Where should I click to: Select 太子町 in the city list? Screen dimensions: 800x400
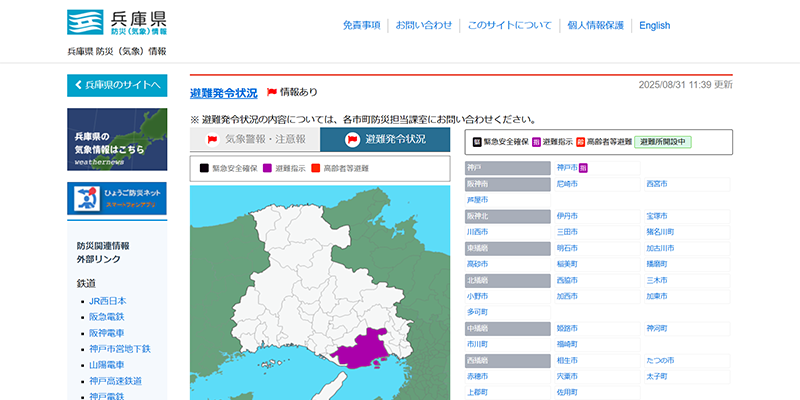pos(656,377)
